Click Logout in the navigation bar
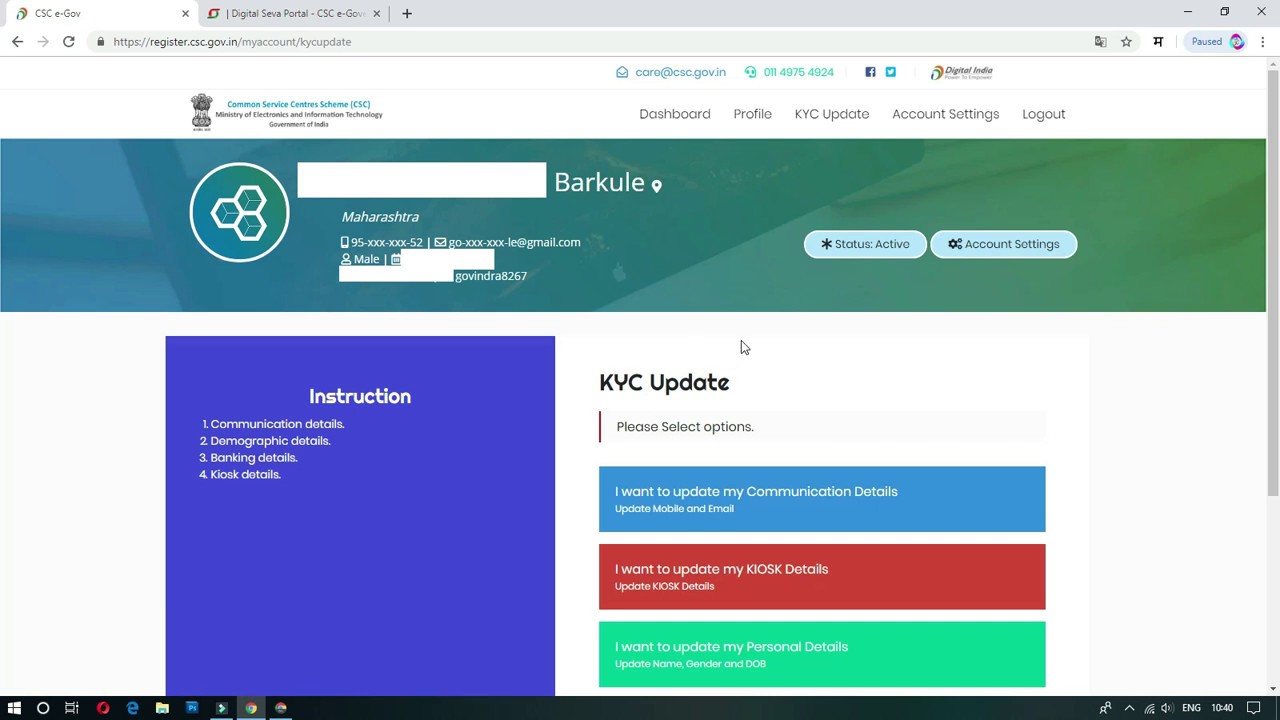Viewport: 1280px width, 720px height. click(x=1044, y=114)
